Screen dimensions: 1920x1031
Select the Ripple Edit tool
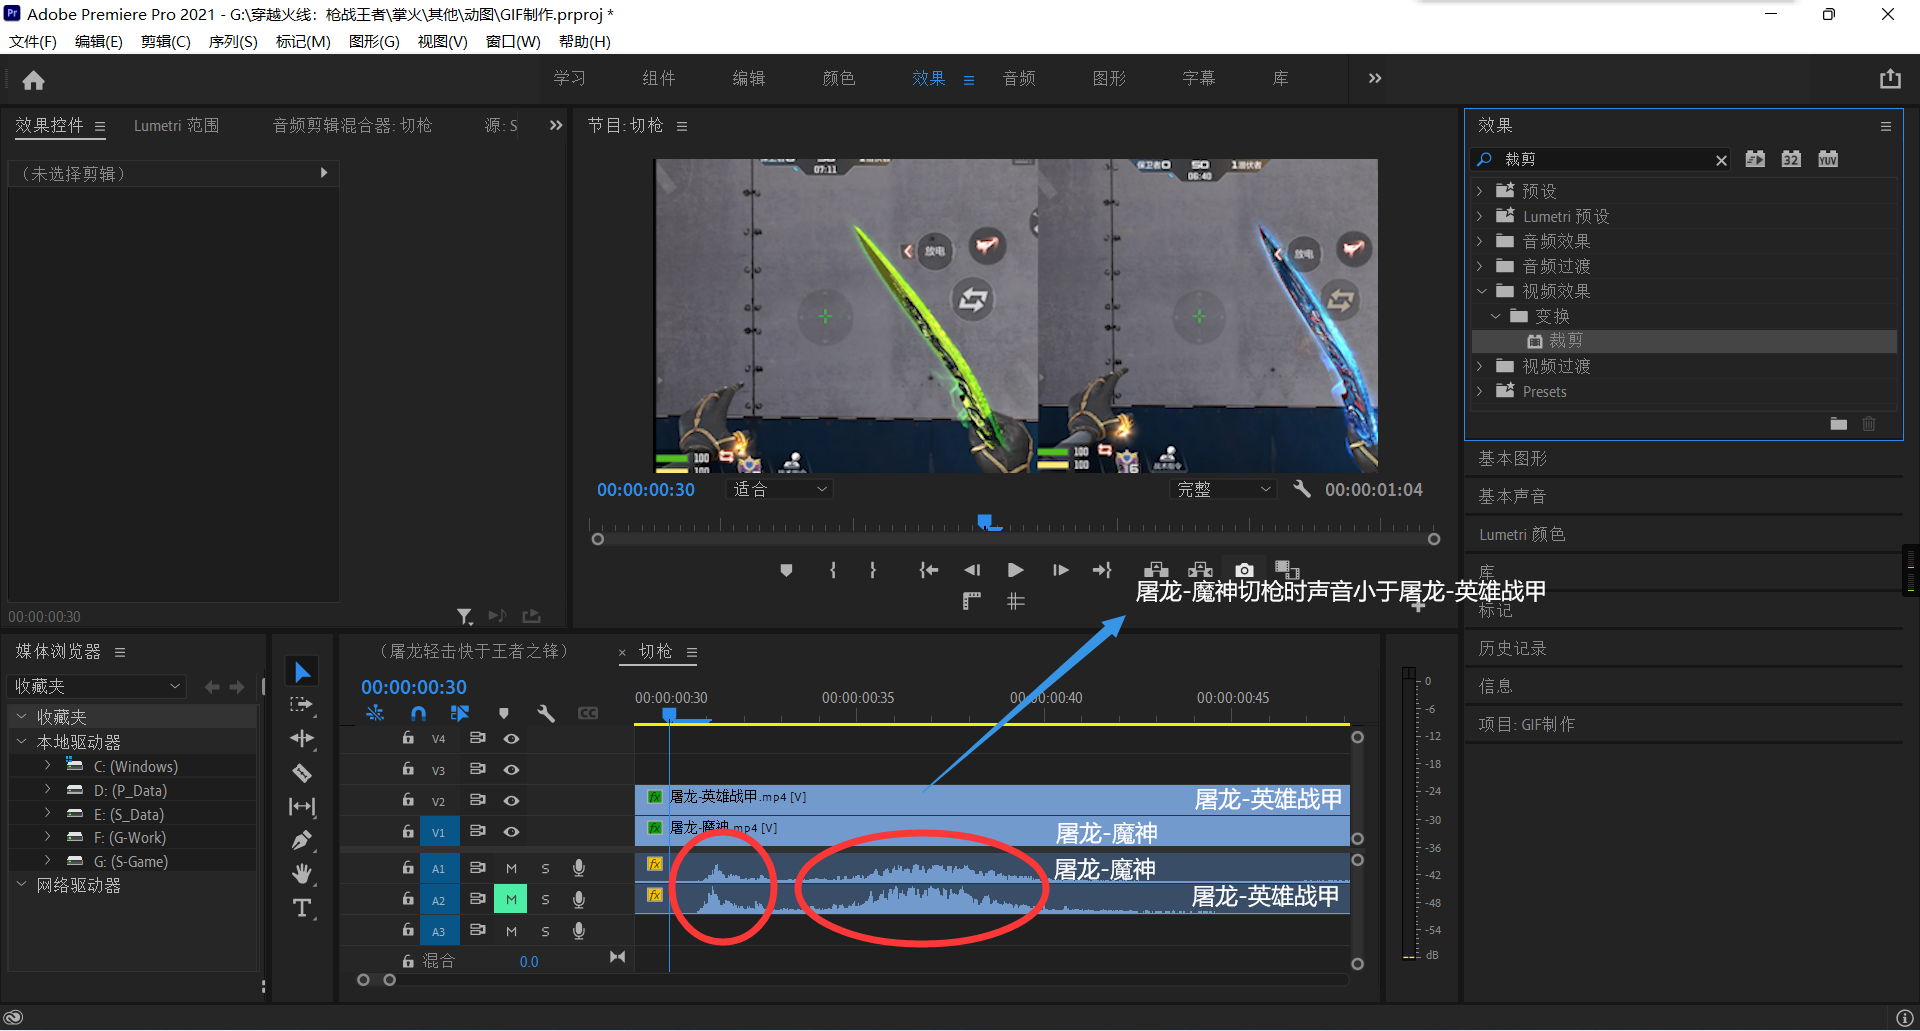(x=302, y=739)
